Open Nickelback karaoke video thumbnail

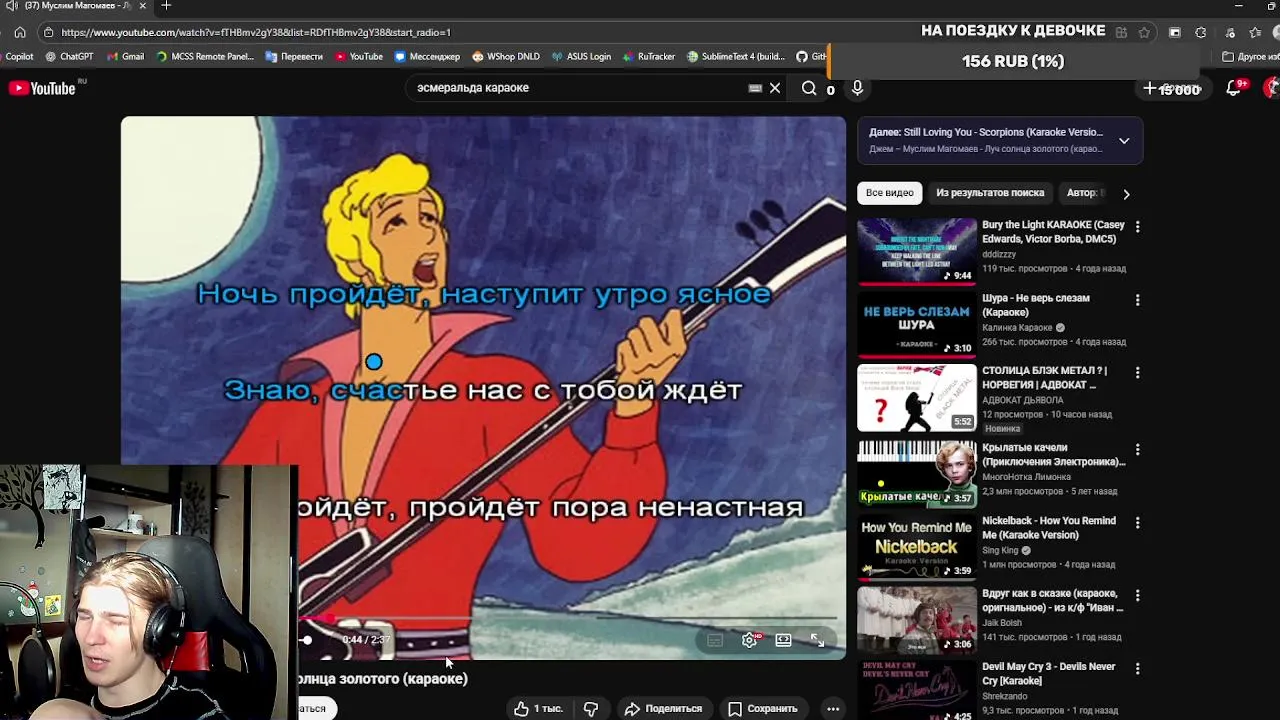tap(916, 546)
